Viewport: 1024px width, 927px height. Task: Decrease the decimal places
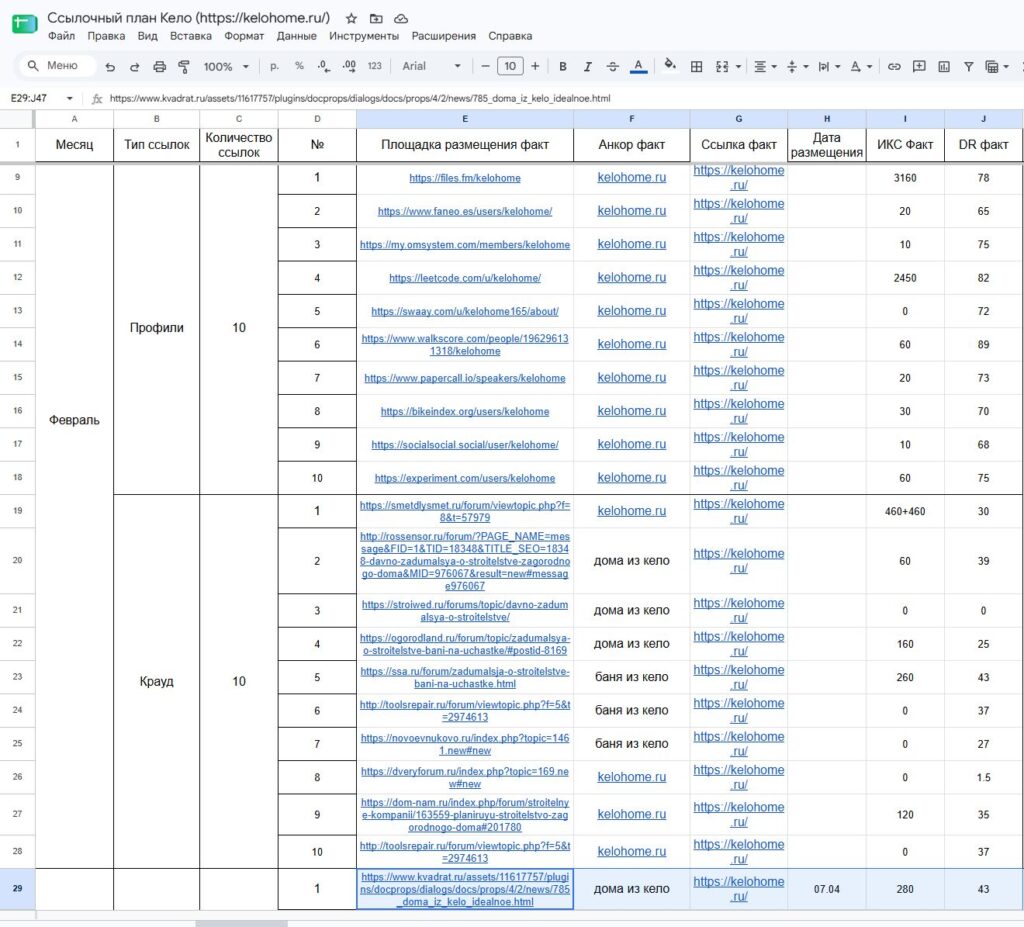pyautogui.click(x=323, y=66)
